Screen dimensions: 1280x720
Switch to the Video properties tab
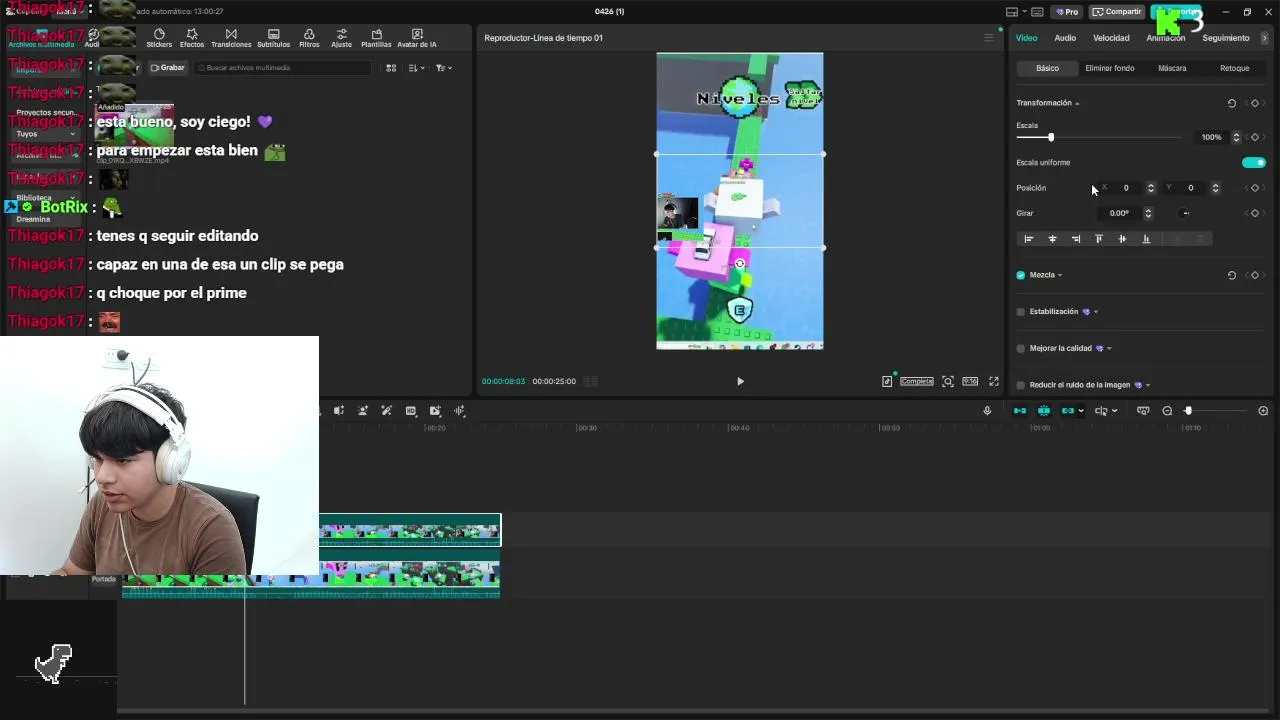point(1027,38)
